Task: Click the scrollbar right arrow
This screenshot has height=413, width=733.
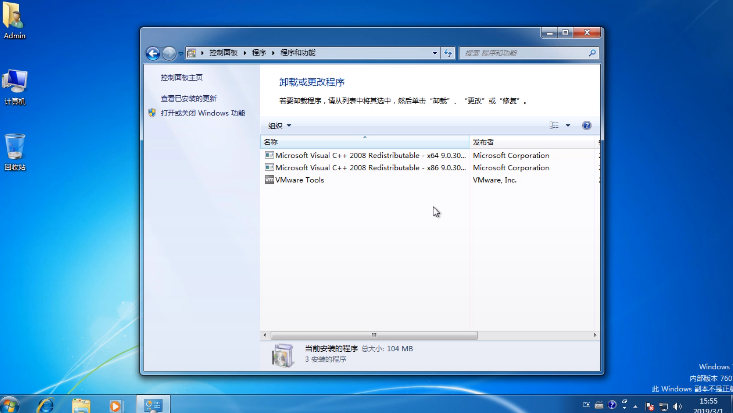Action: (x=595, y=335)
